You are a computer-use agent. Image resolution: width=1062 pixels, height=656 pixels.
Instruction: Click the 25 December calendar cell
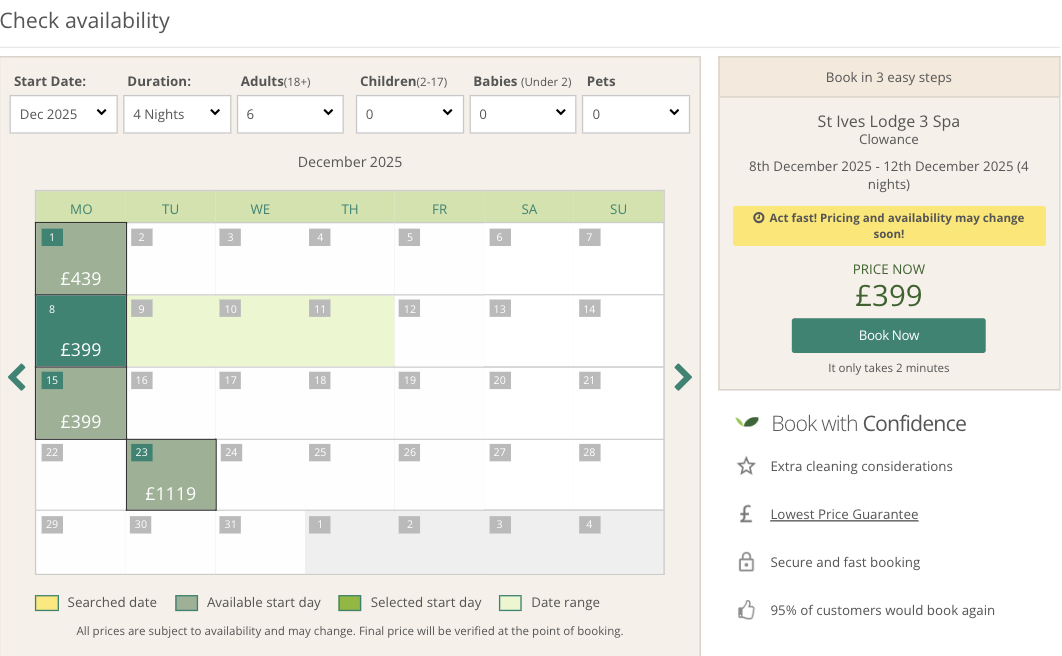pyautogui.click(x=349, y=475)
